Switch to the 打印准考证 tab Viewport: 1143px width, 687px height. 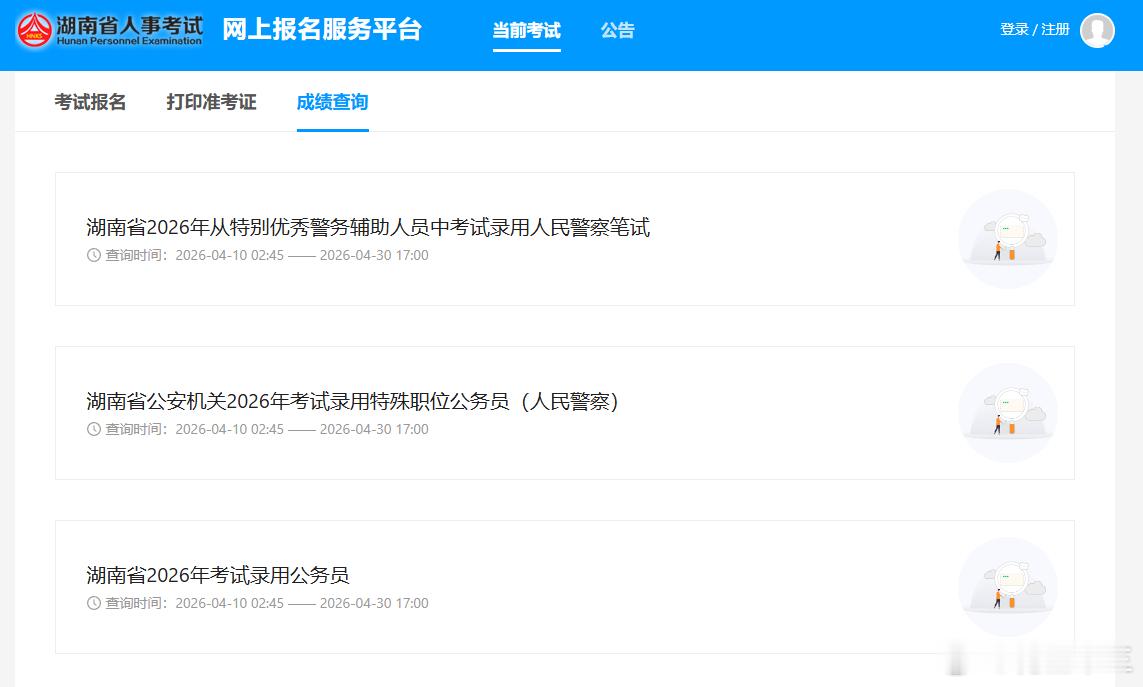tap(210, 102)
